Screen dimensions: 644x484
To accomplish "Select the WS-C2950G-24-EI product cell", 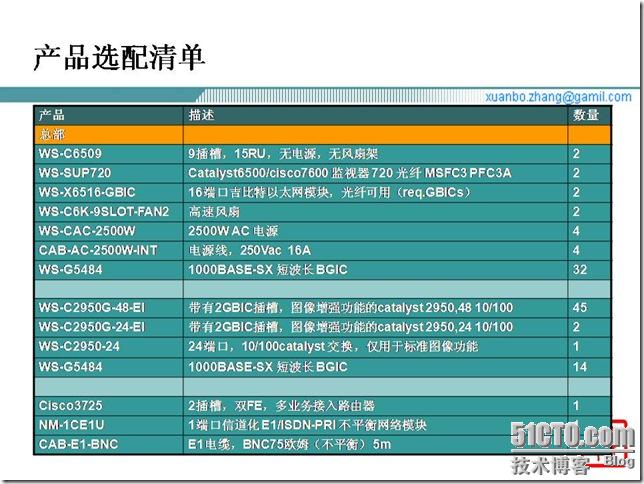I will (108, 327).
